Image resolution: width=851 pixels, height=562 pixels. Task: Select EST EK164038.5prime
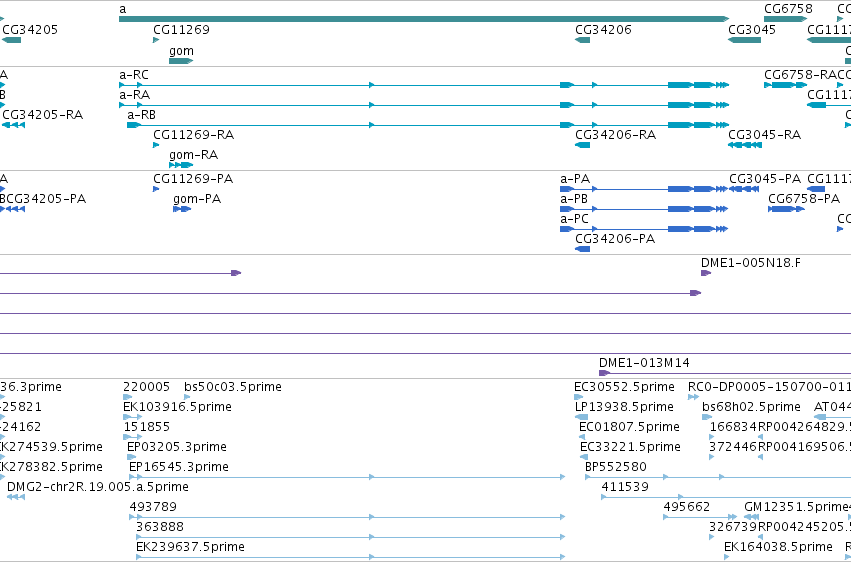[x=727, y=557]
